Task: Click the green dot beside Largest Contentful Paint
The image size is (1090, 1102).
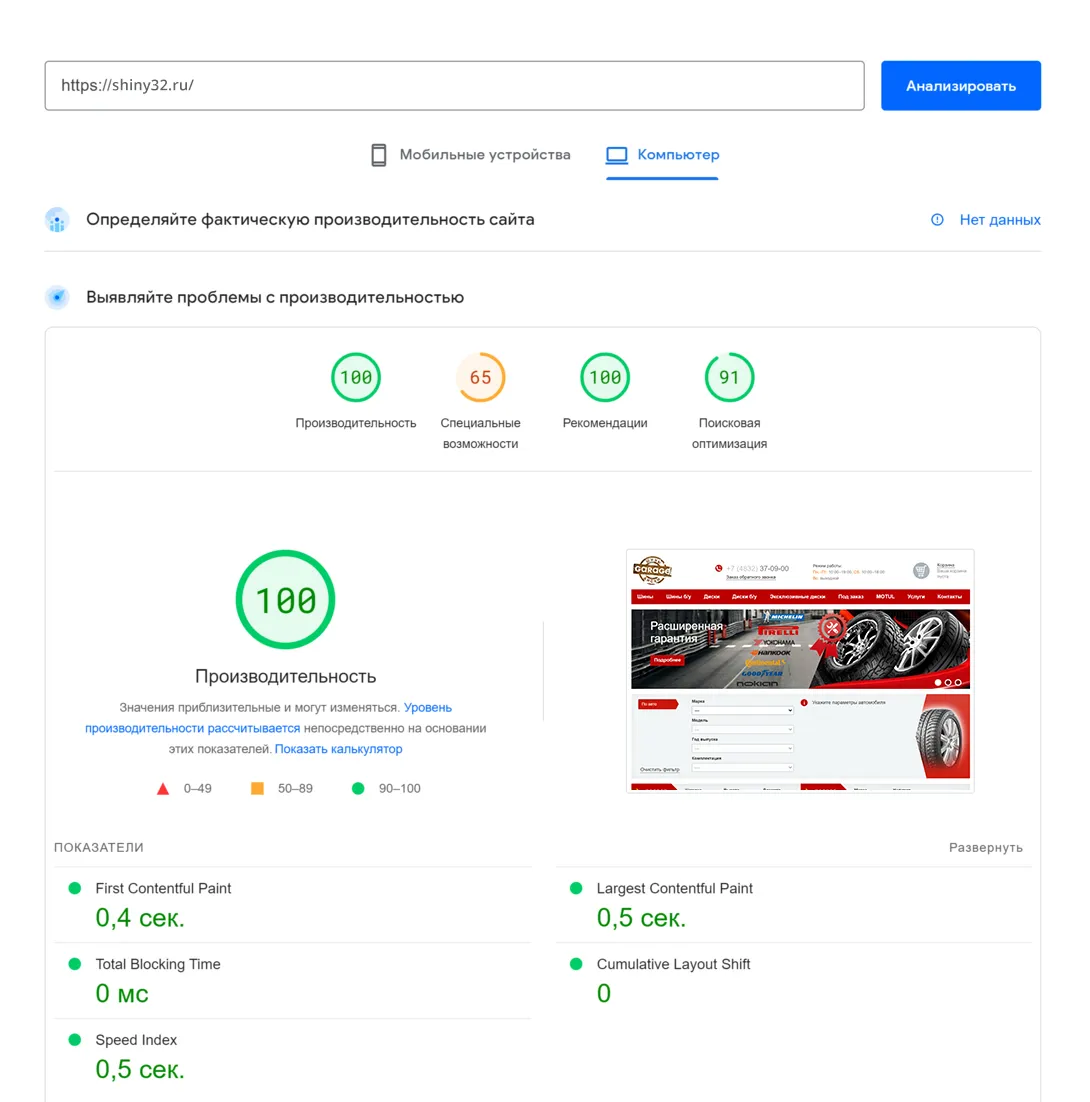Action: tap(576, 888)
